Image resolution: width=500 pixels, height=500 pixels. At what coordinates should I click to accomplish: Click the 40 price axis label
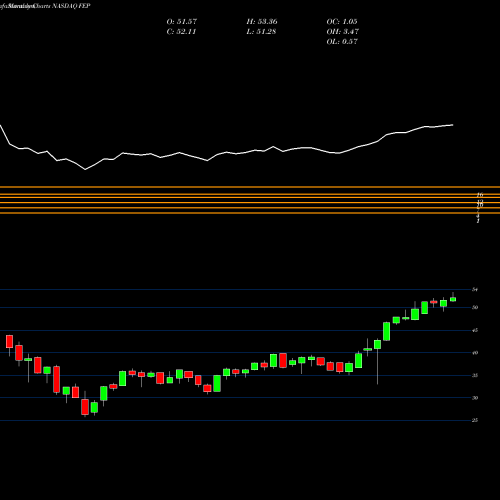tap(475, 353)
